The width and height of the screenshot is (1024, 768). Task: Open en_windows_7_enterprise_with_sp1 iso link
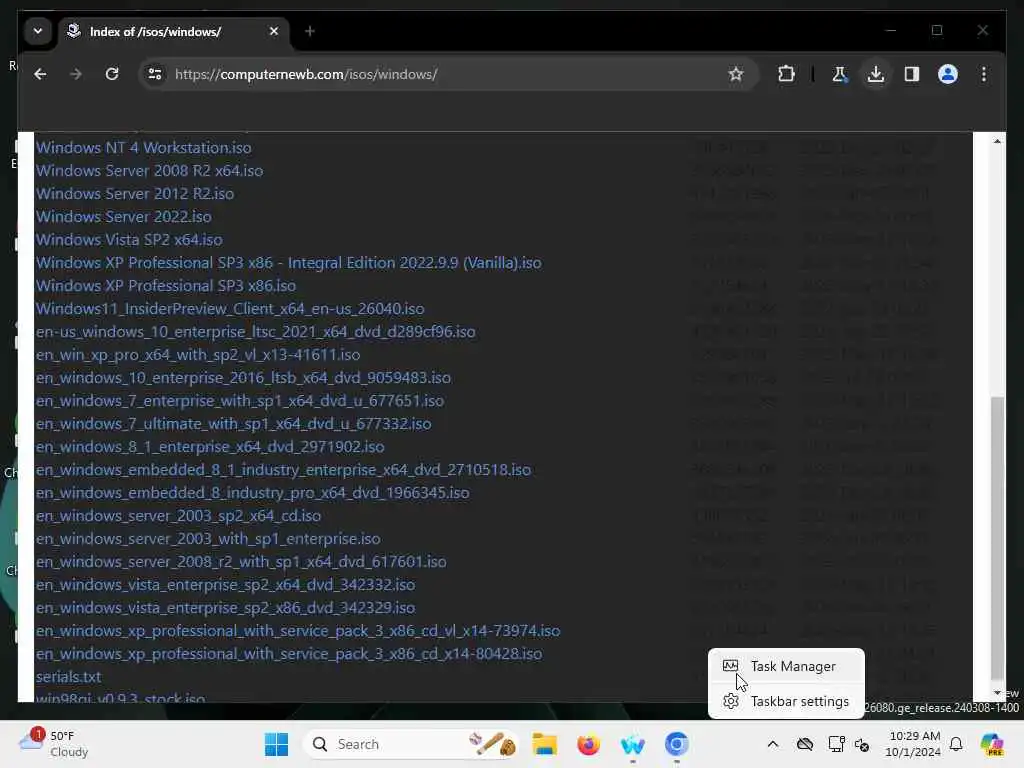(x=240, y=400)
